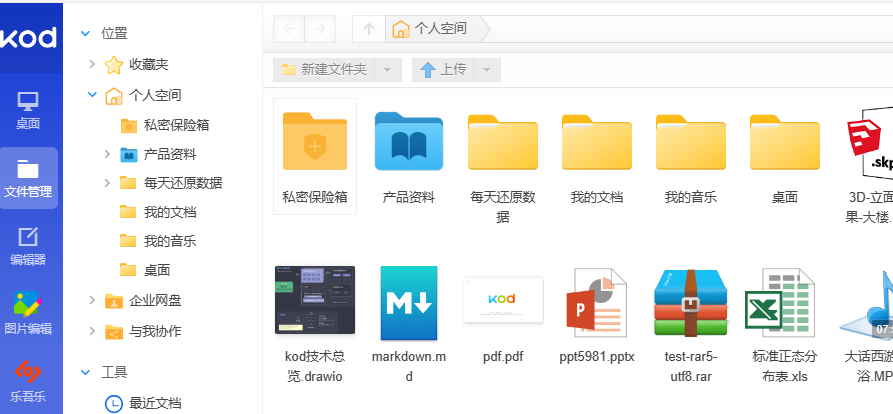Select the 桌面 folder in grid

tap(785, 142)
